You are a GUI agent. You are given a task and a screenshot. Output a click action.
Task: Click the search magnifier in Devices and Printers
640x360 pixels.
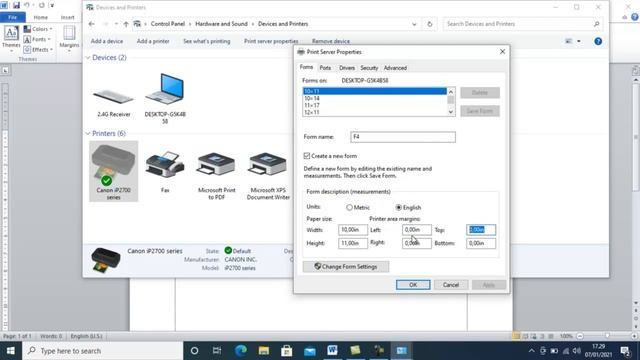(596, 24)
